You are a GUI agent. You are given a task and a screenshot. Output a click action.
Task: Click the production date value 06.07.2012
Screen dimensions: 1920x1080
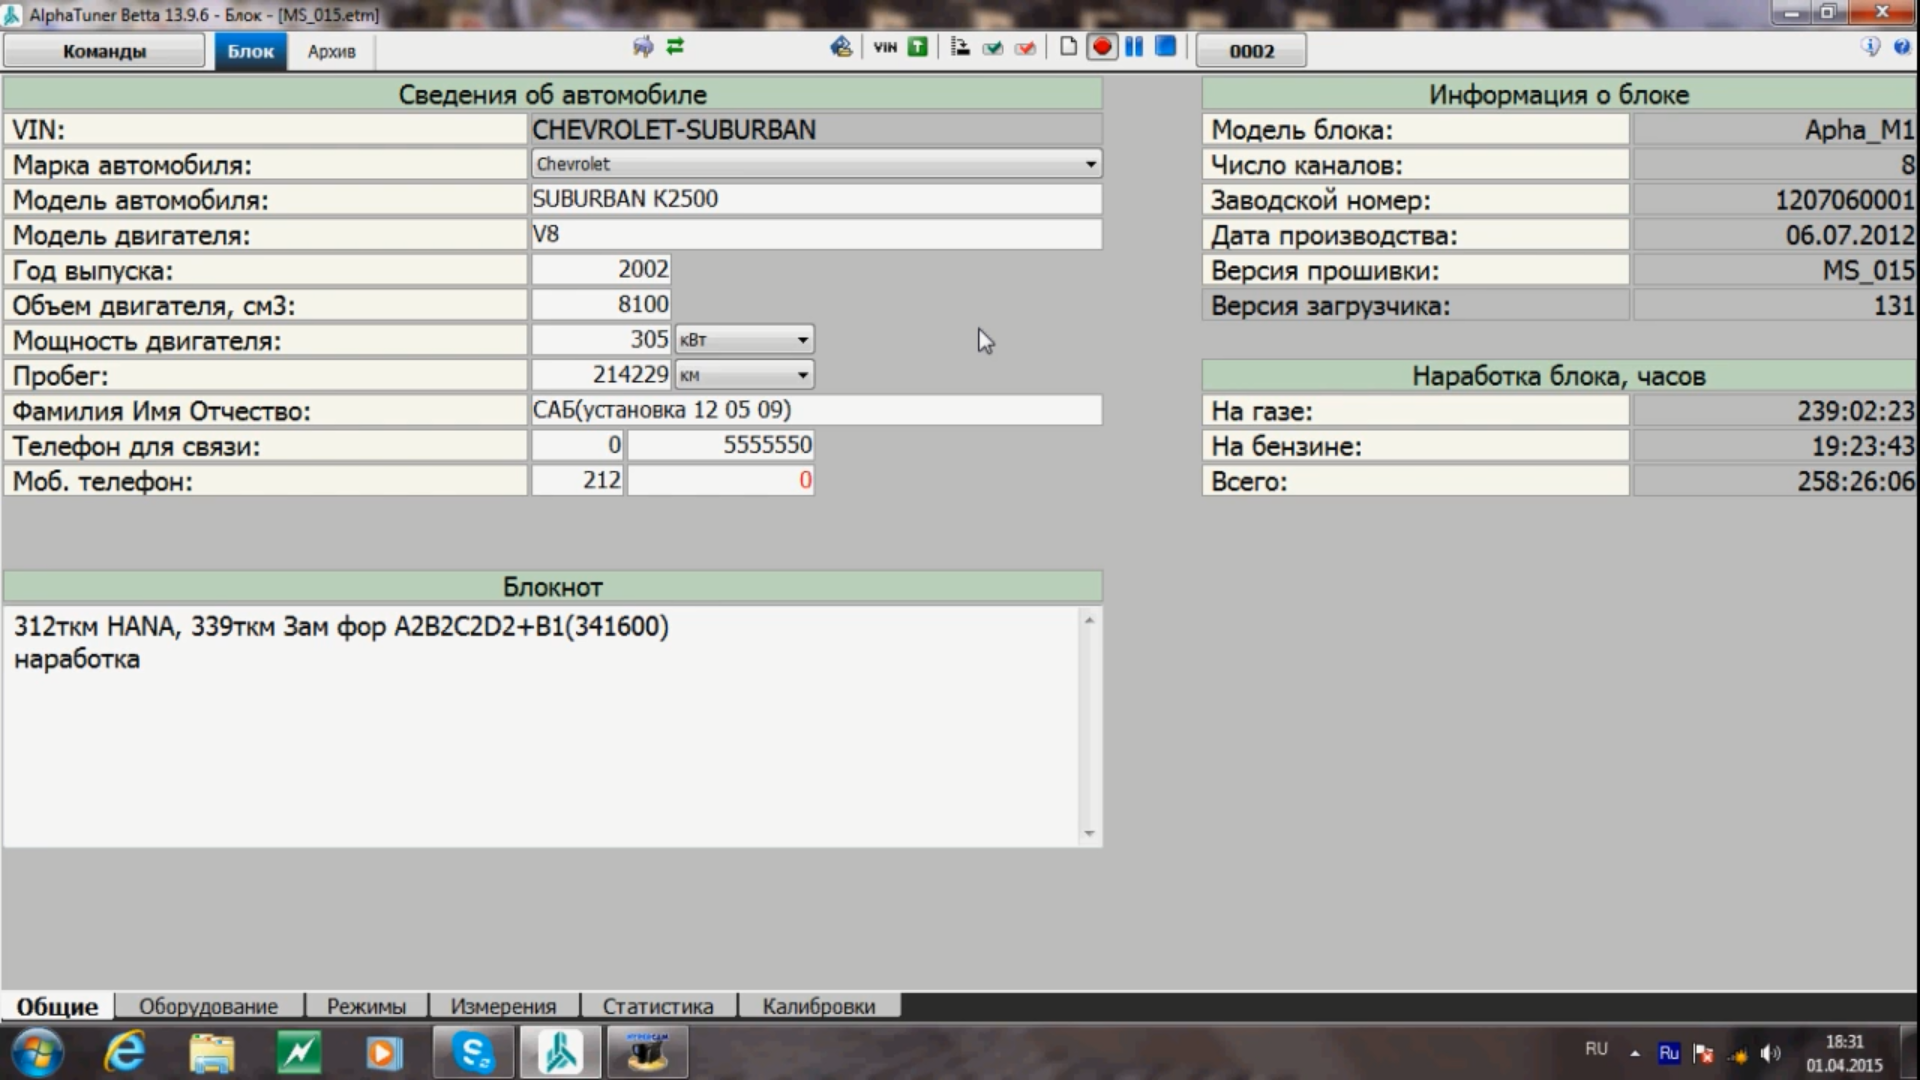1775,235
